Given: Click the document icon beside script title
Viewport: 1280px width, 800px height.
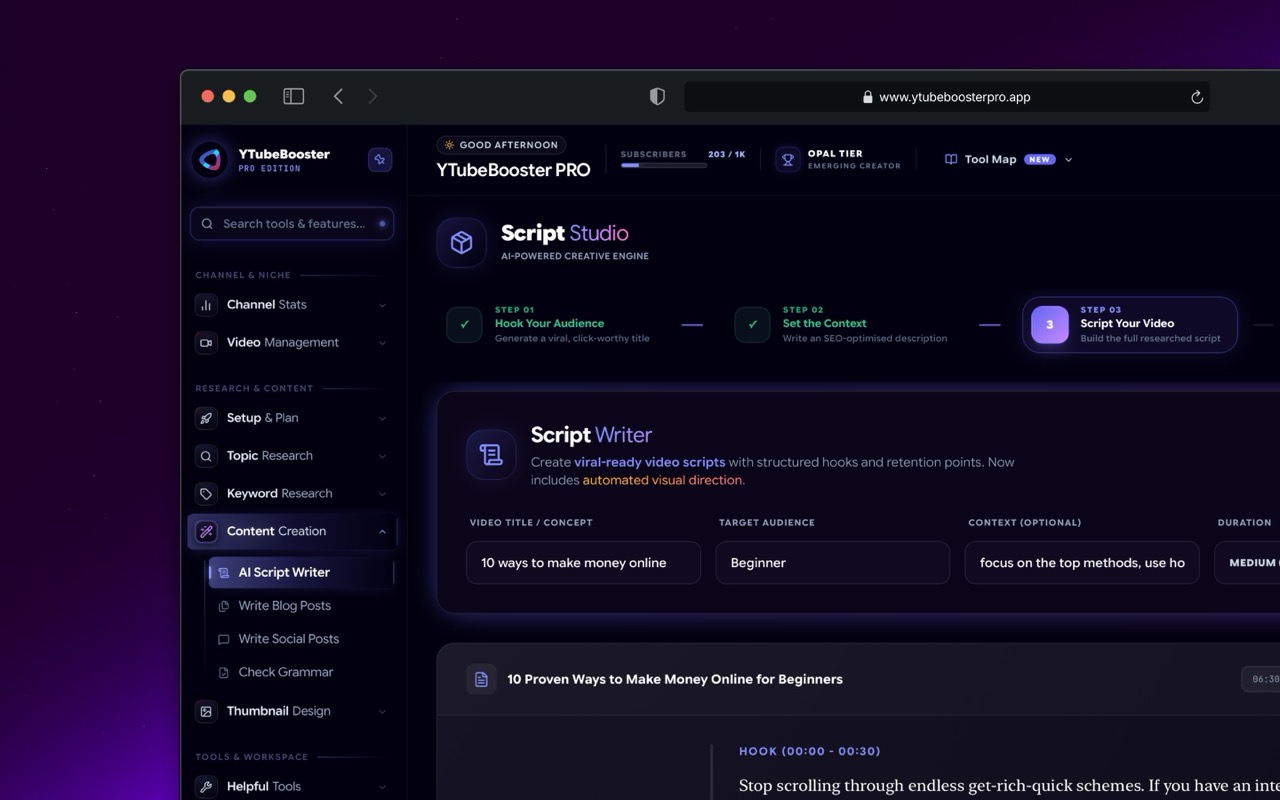Looking at the screenshot, I should point(481,679).
